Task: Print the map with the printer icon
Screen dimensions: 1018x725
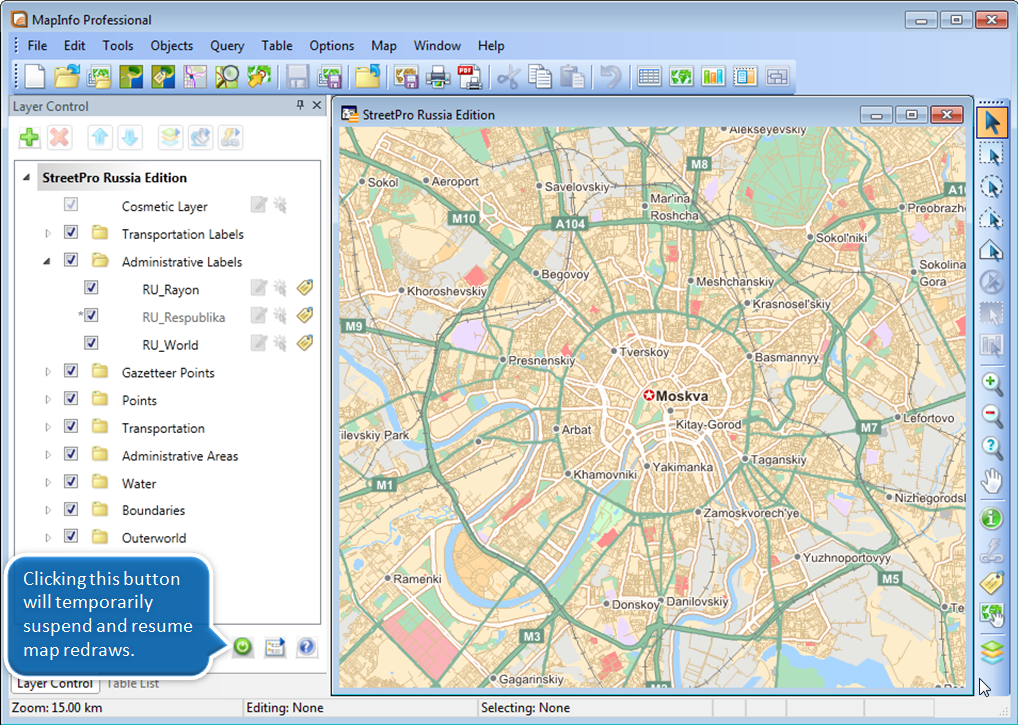Action: (438, 77)
